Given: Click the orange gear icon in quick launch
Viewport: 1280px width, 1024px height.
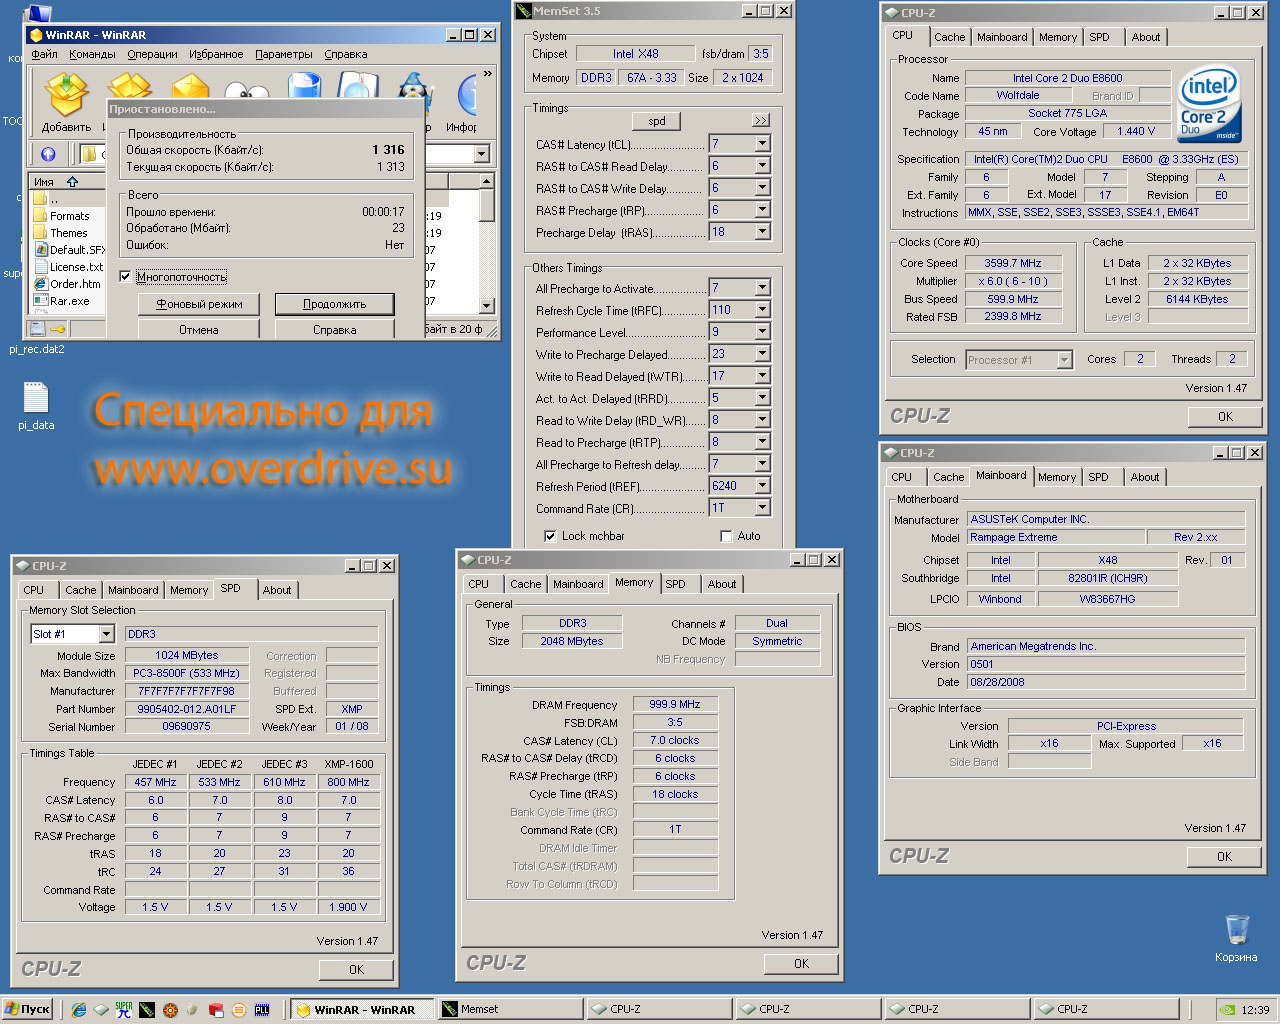Looking at the screenshot, I should pyautogui.click(x=170, y=1010).
